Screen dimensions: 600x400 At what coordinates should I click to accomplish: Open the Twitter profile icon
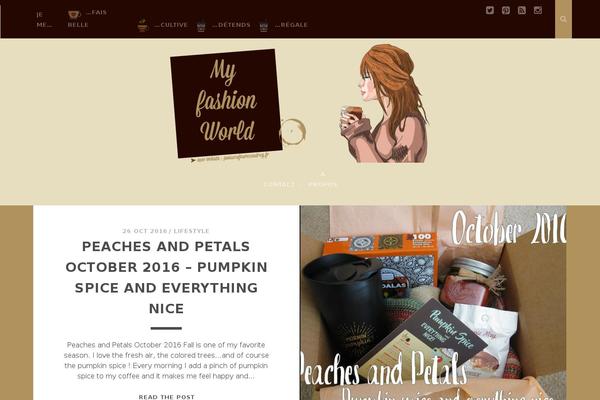[x=490, y=10]
